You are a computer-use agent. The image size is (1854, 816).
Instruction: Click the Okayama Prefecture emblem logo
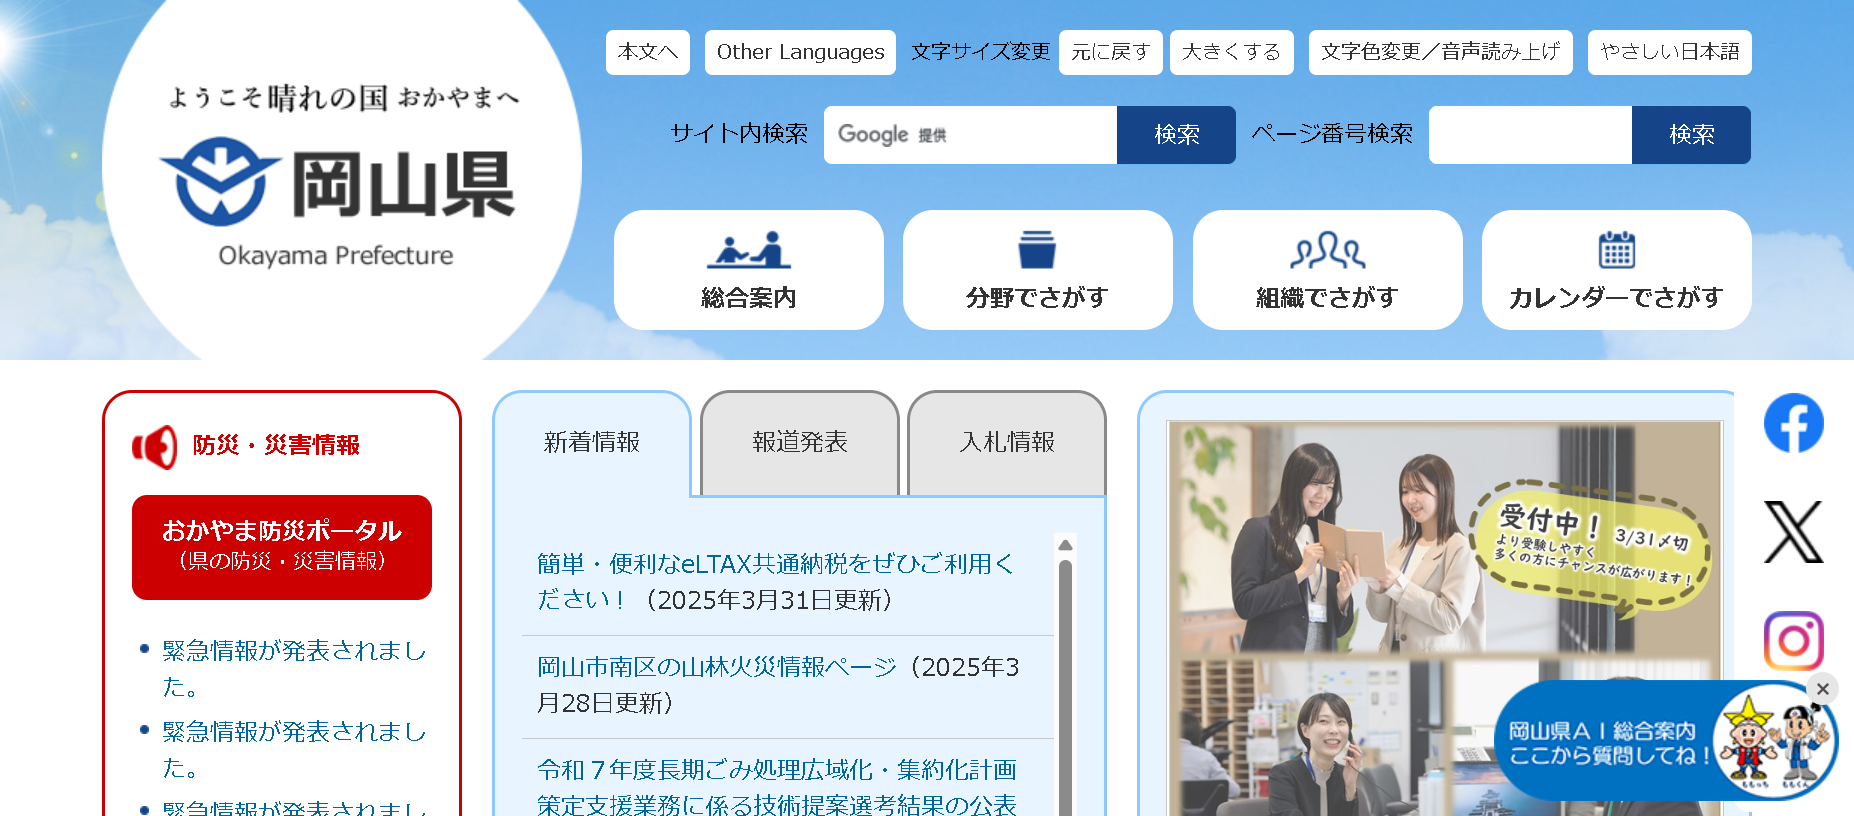click(x=221, y=182)
